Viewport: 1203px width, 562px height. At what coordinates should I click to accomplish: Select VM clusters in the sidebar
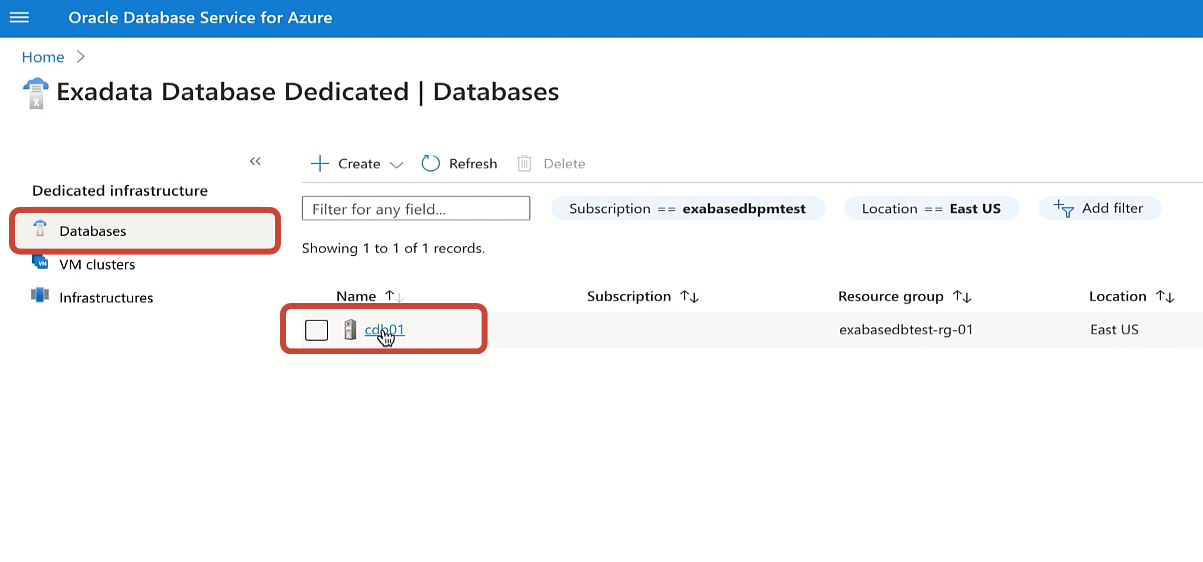click(x=97, y=264)
